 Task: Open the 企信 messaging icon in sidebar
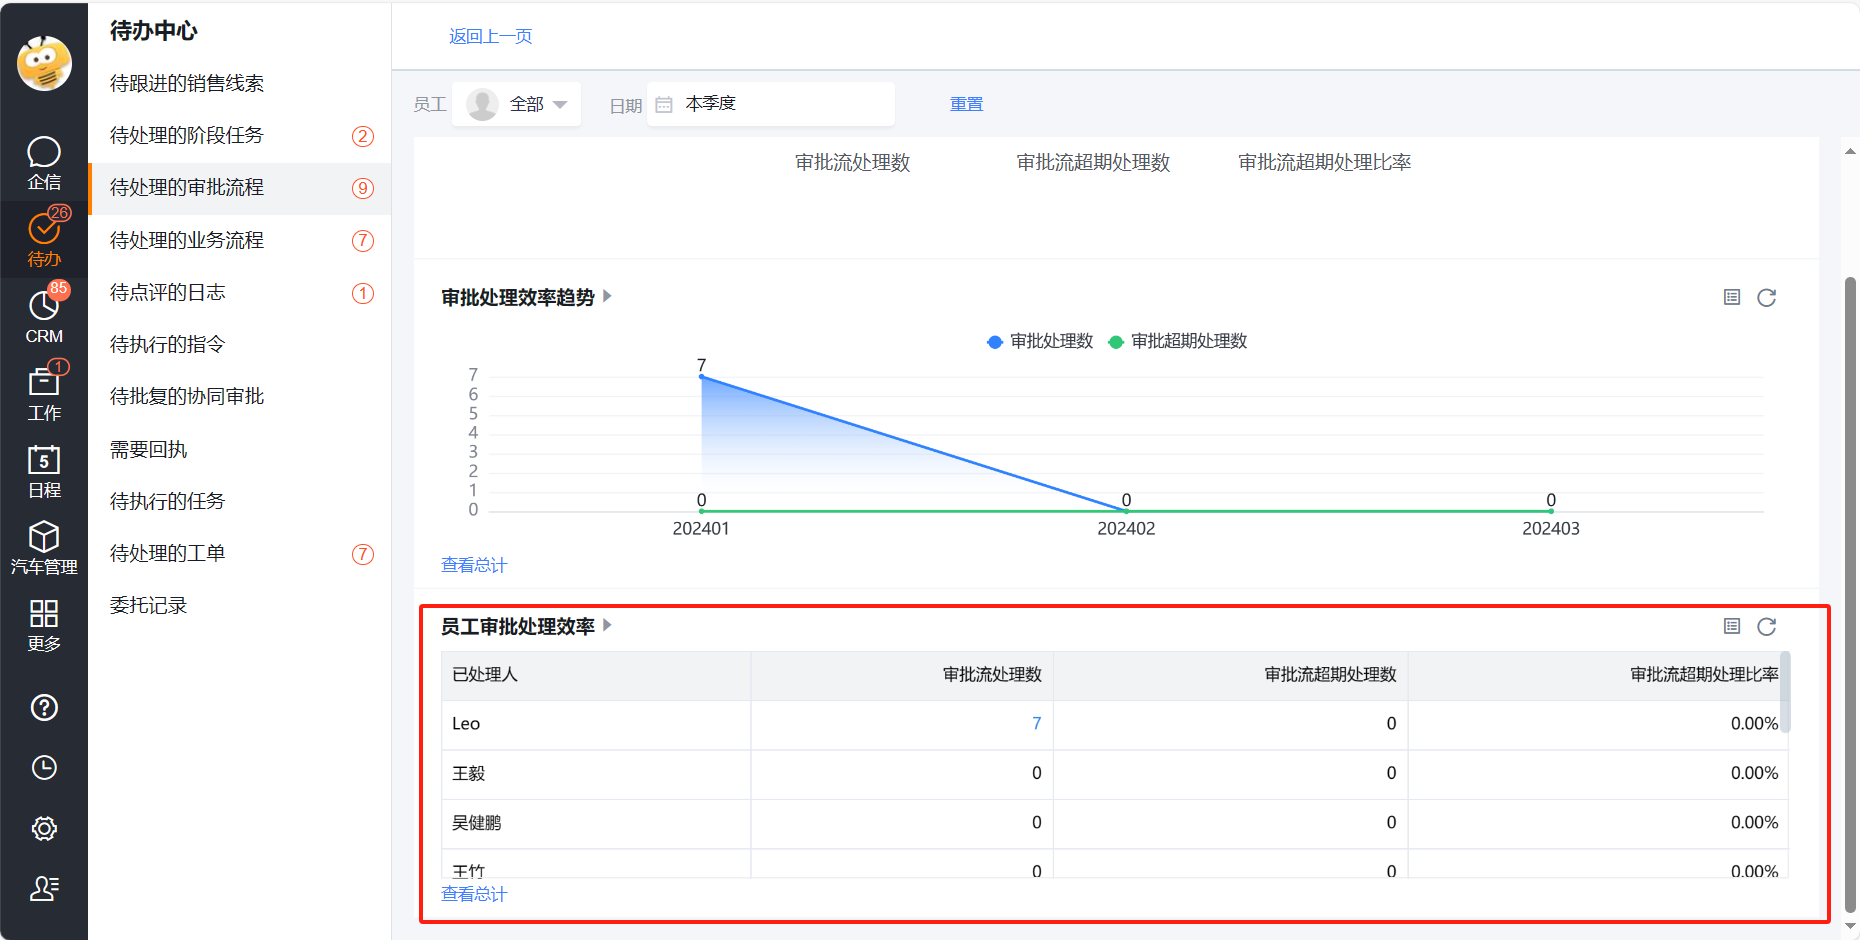[x=44, y=163]
